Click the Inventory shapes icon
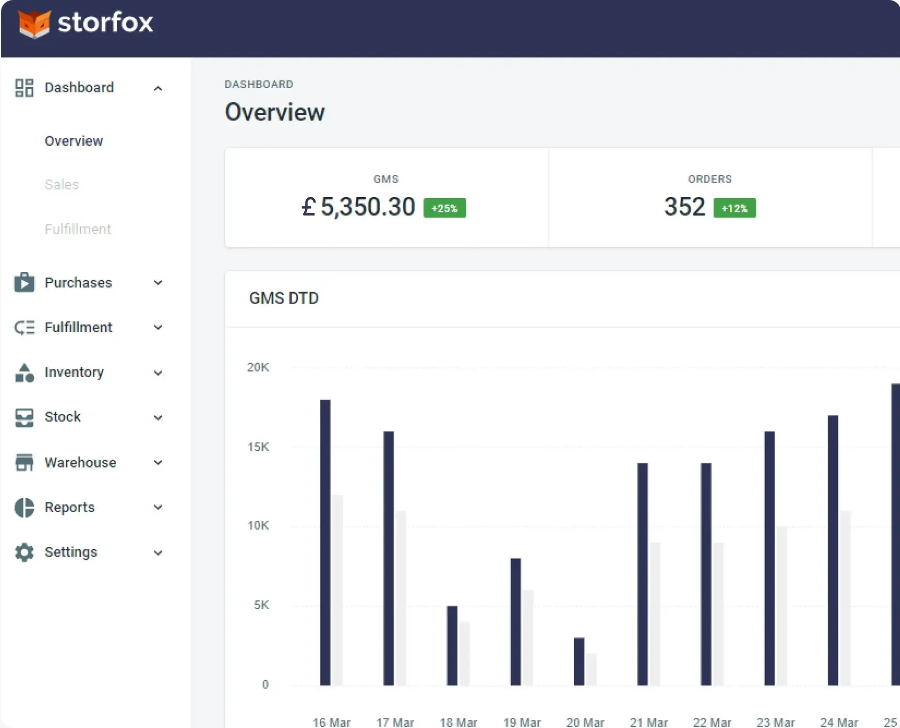Screen dimensions: 900x728 pyautogui.click(x=25, y=373)
